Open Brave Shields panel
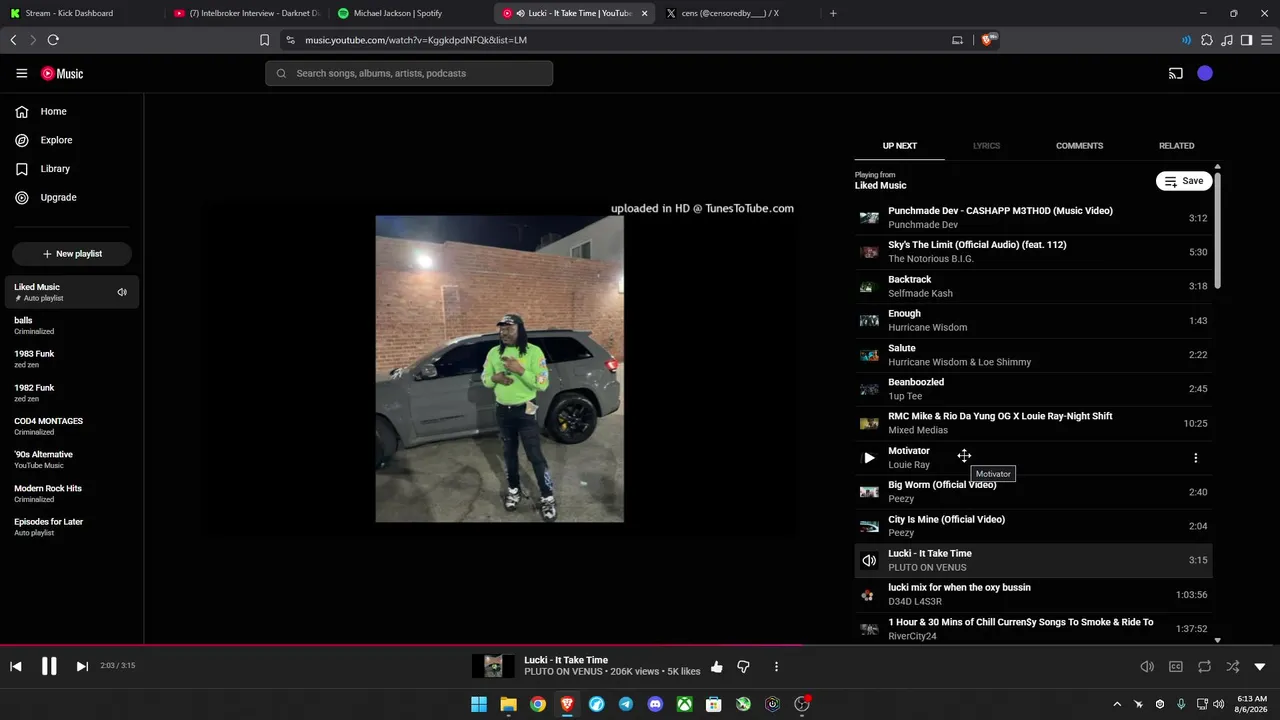This screenshot has height=720, width=1280. pyautogui.click(x=990, y=40)
